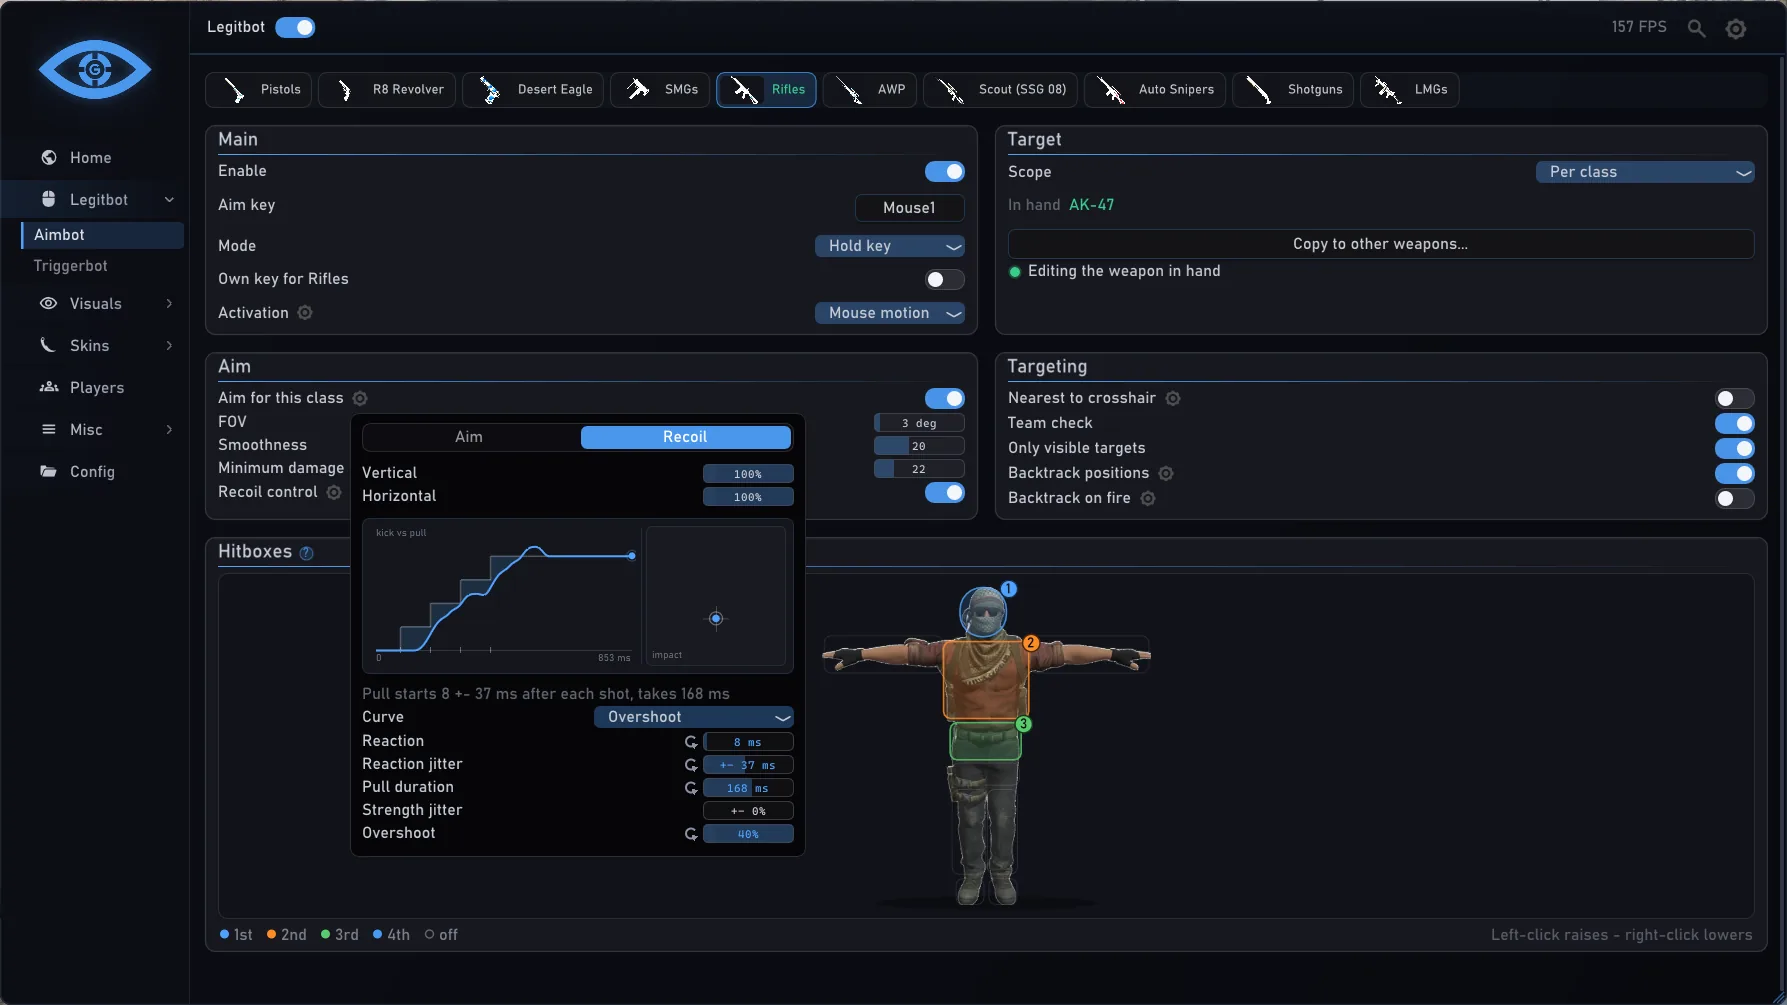Open the Activation dropdown showing Mouse motion
Screen dimensions: 1787x1005
[x=890, y=313]
